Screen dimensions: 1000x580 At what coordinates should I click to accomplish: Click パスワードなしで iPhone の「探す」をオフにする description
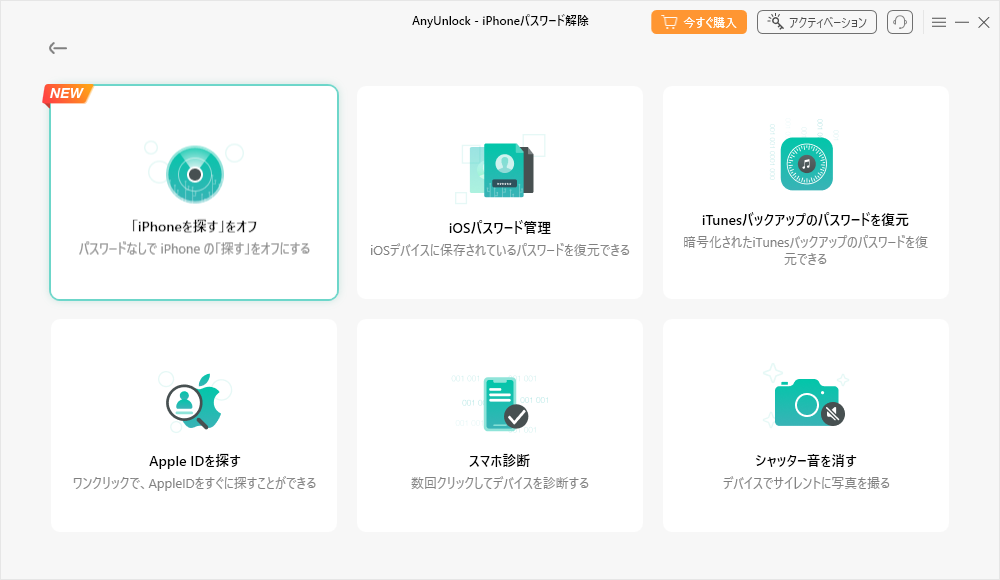(x=194, y=249)
